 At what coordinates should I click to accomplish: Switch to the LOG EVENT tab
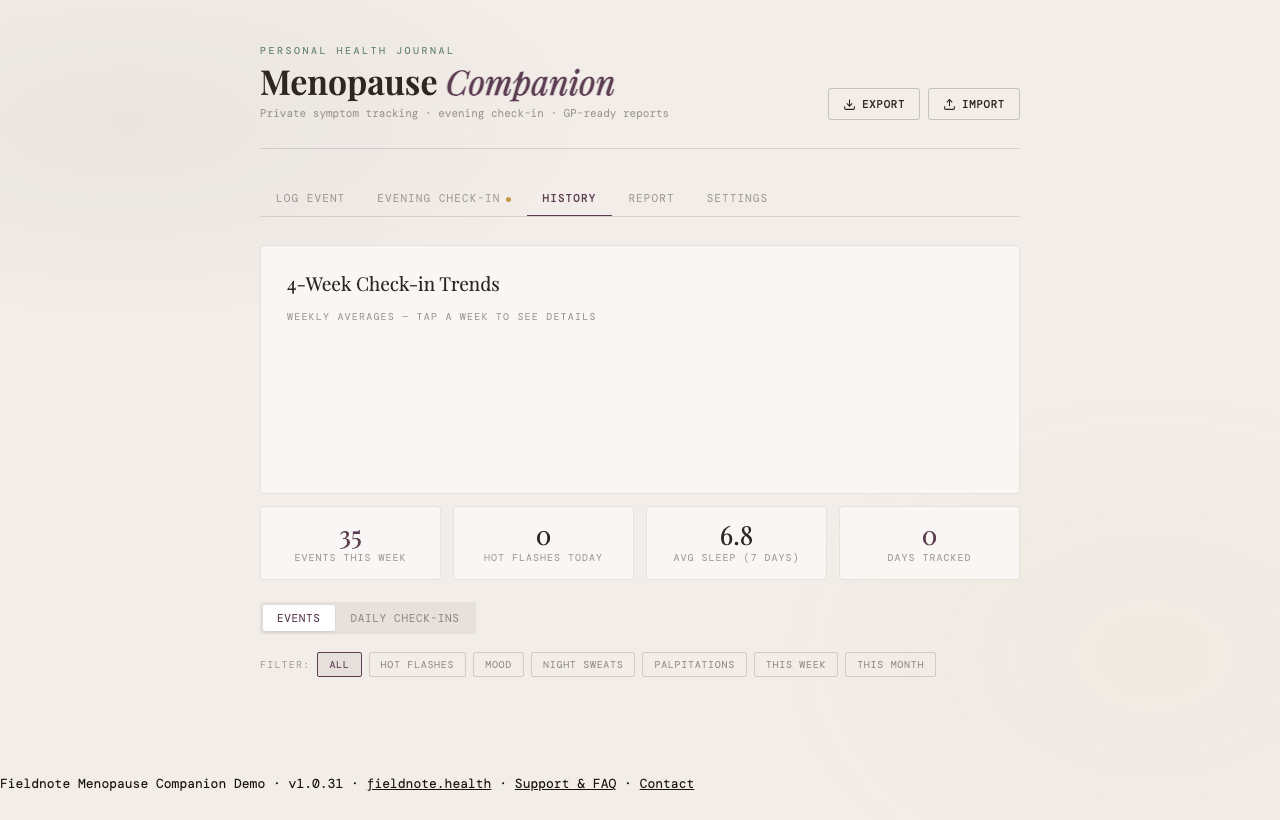pyautogui.click(x=310, y=197)
